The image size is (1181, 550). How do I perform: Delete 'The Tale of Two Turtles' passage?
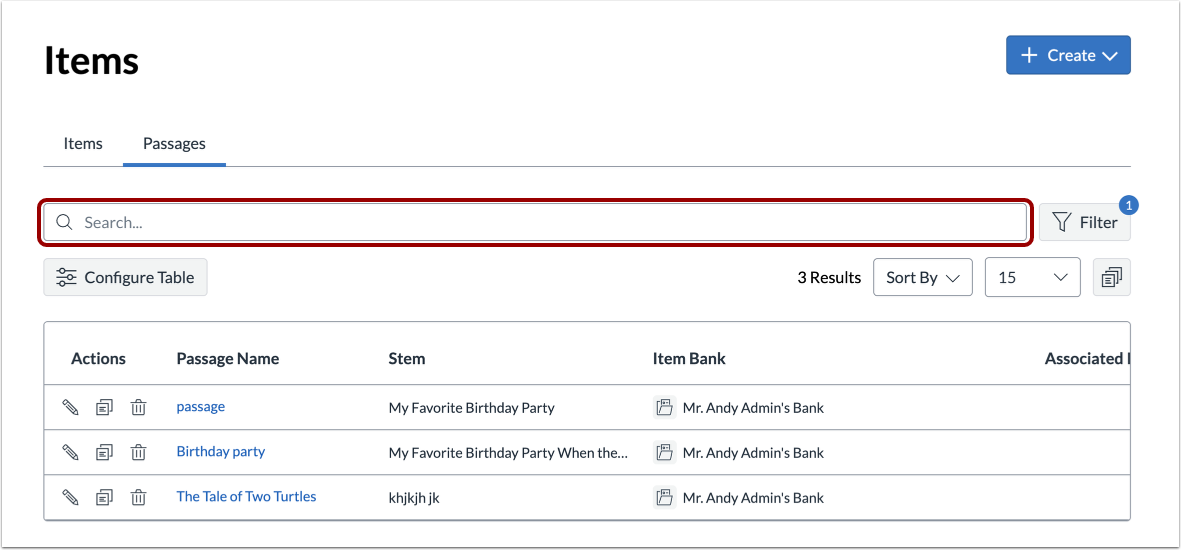pyautogui.click(x=138, y=497)
